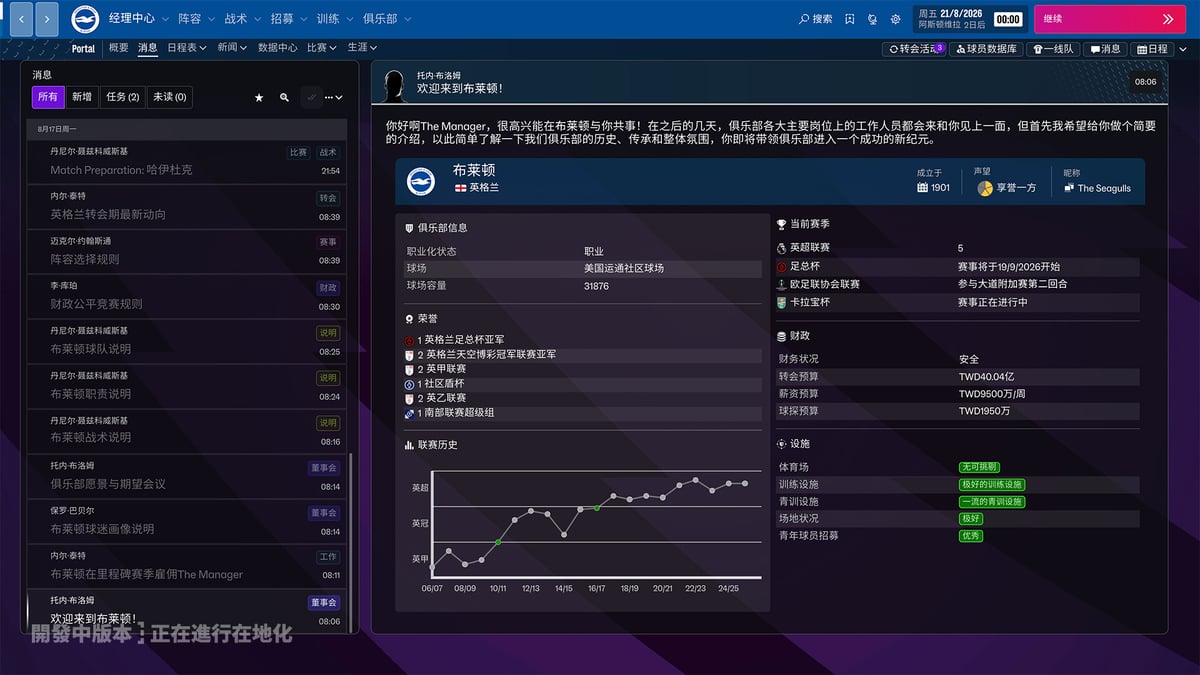Open the more options ellipsis dropdown in 消息 panel

(333, 97)
